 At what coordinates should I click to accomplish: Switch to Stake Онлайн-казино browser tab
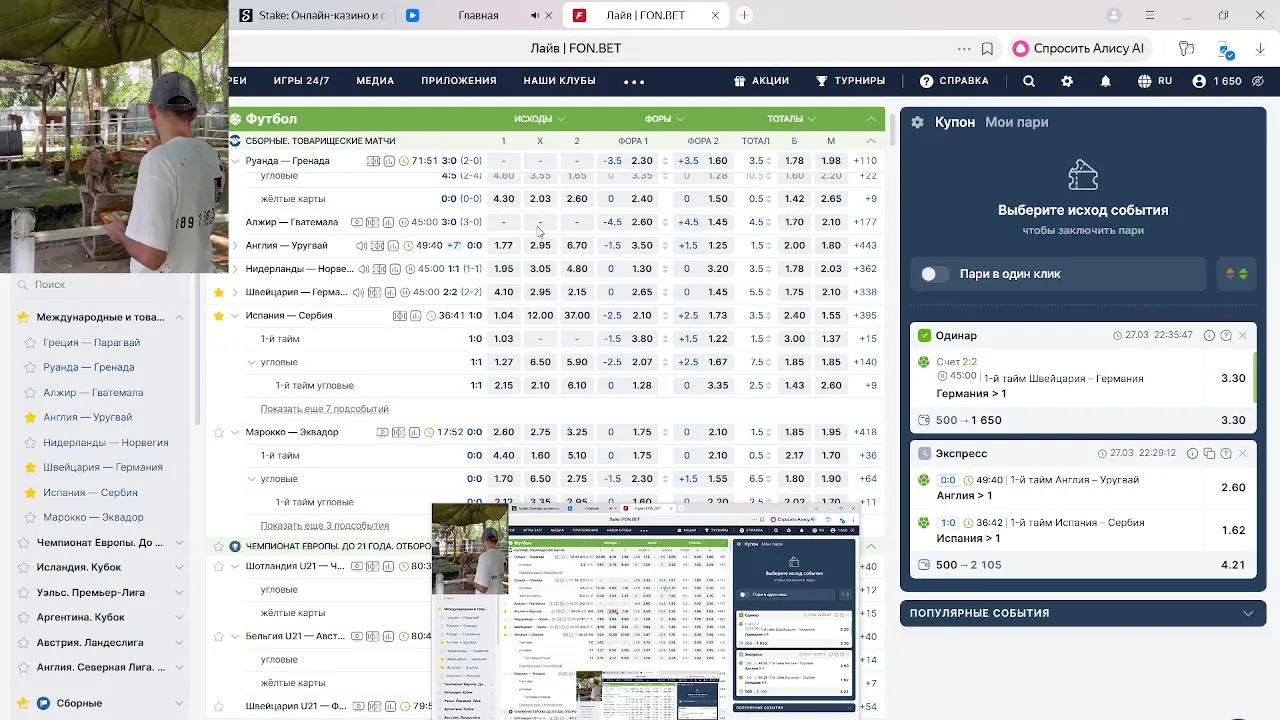tap(311, 15)
